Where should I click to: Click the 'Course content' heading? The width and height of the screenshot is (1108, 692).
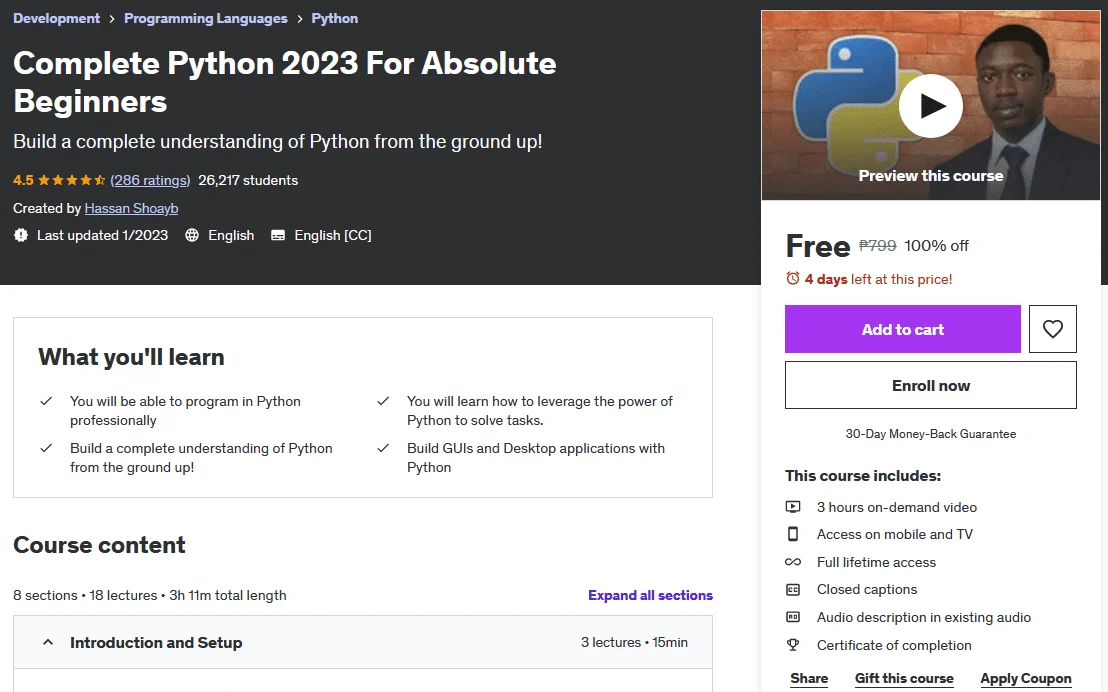(99, 545)
